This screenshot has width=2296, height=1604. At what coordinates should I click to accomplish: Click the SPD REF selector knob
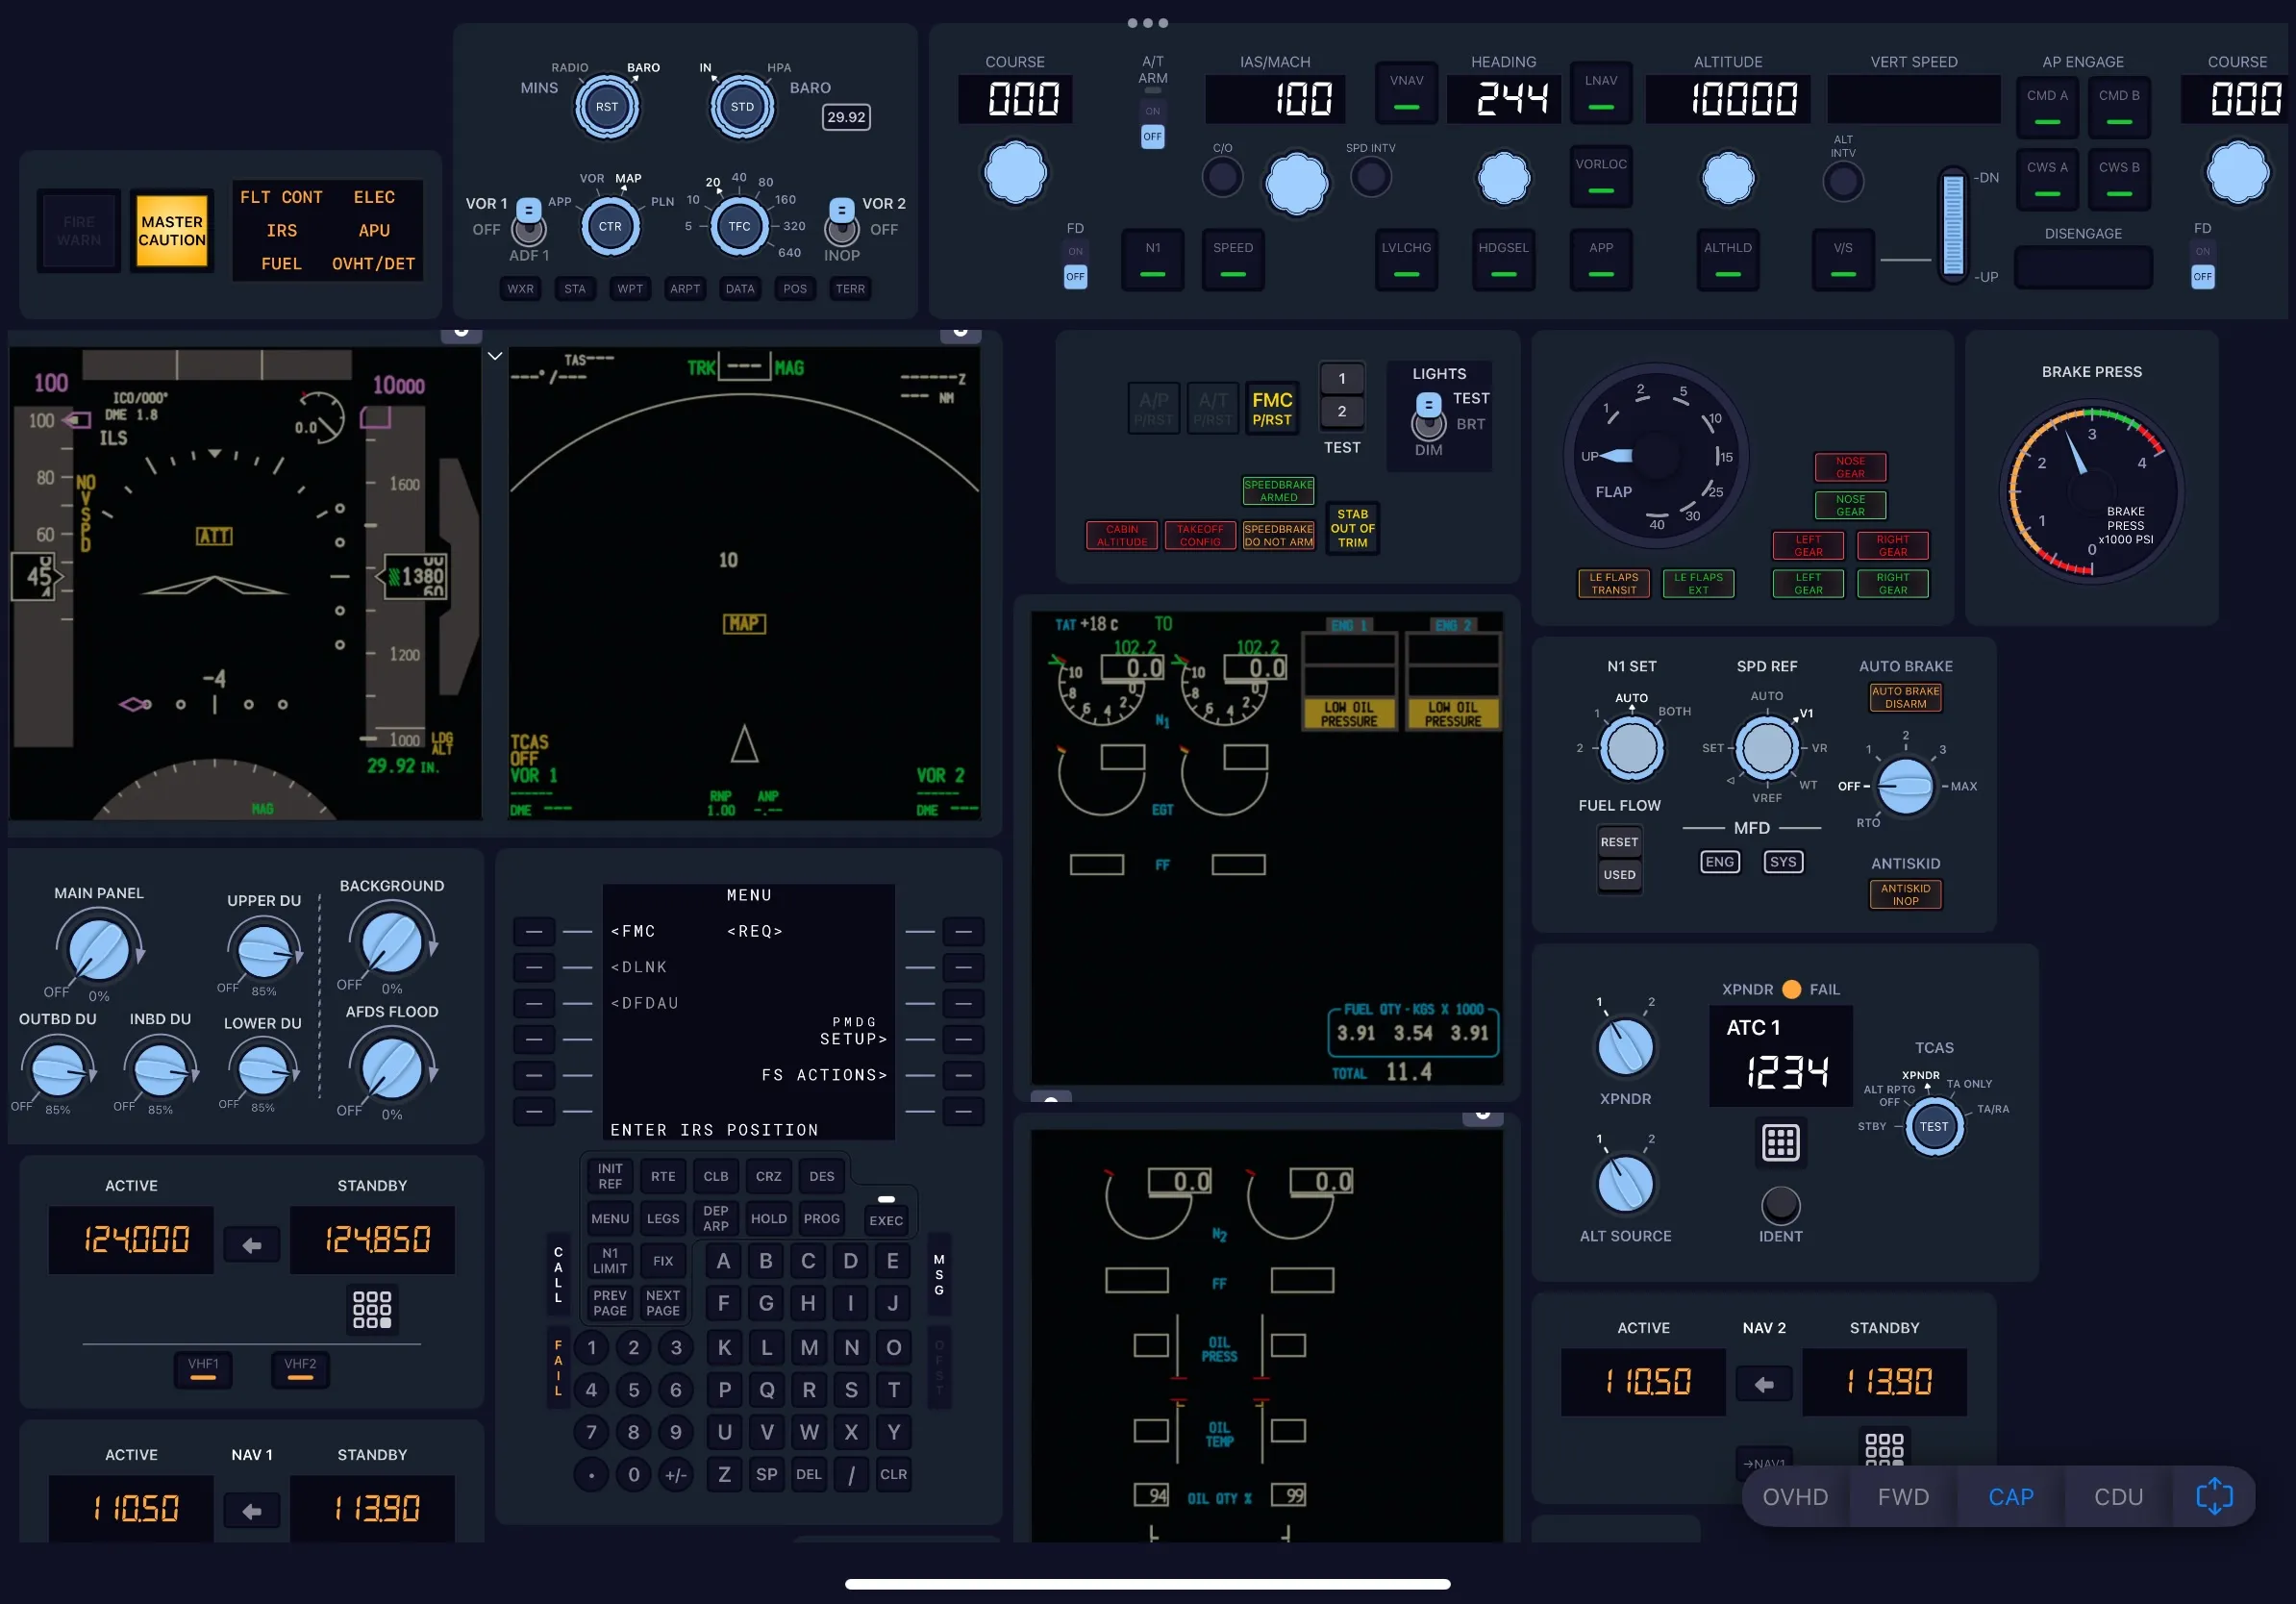click(x=1766, y=747)
